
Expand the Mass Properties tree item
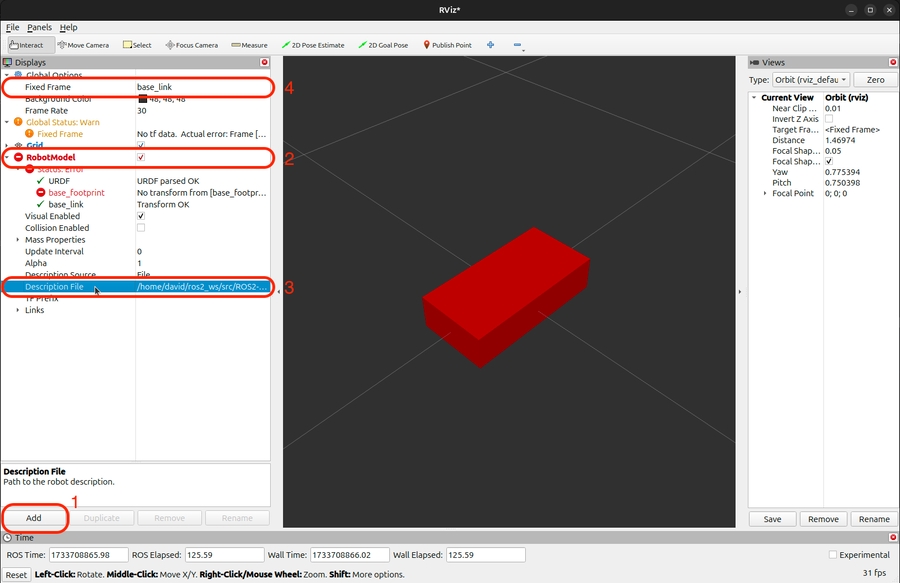click(18, 240)
